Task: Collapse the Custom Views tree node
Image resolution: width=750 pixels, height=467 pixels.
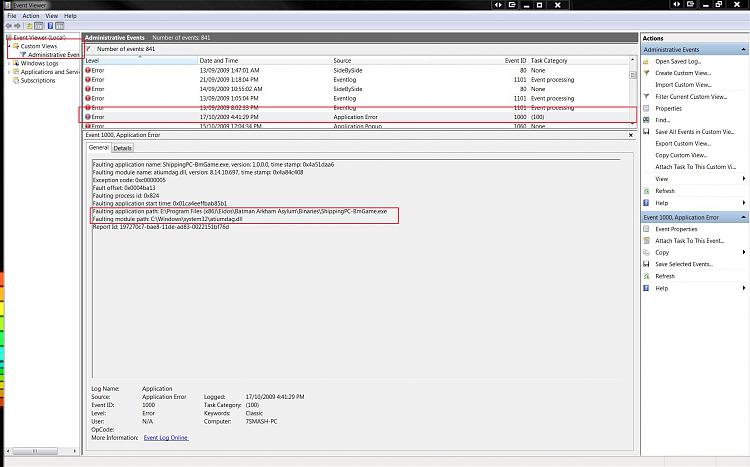Action: pos(9,46)
